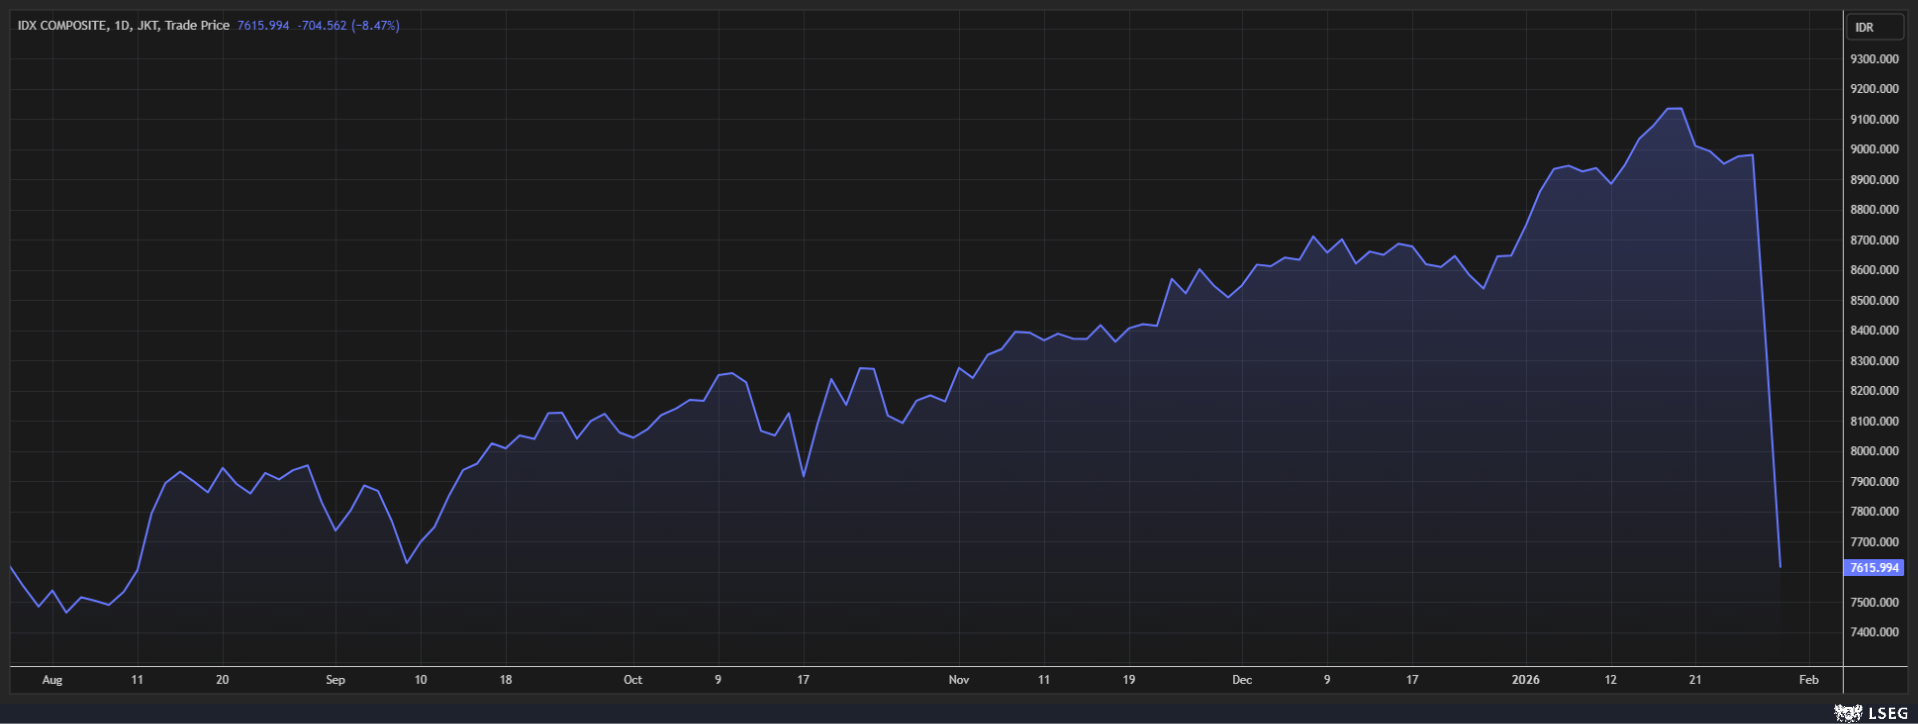Select the Nov marker on the date axis

pos(958,680)
